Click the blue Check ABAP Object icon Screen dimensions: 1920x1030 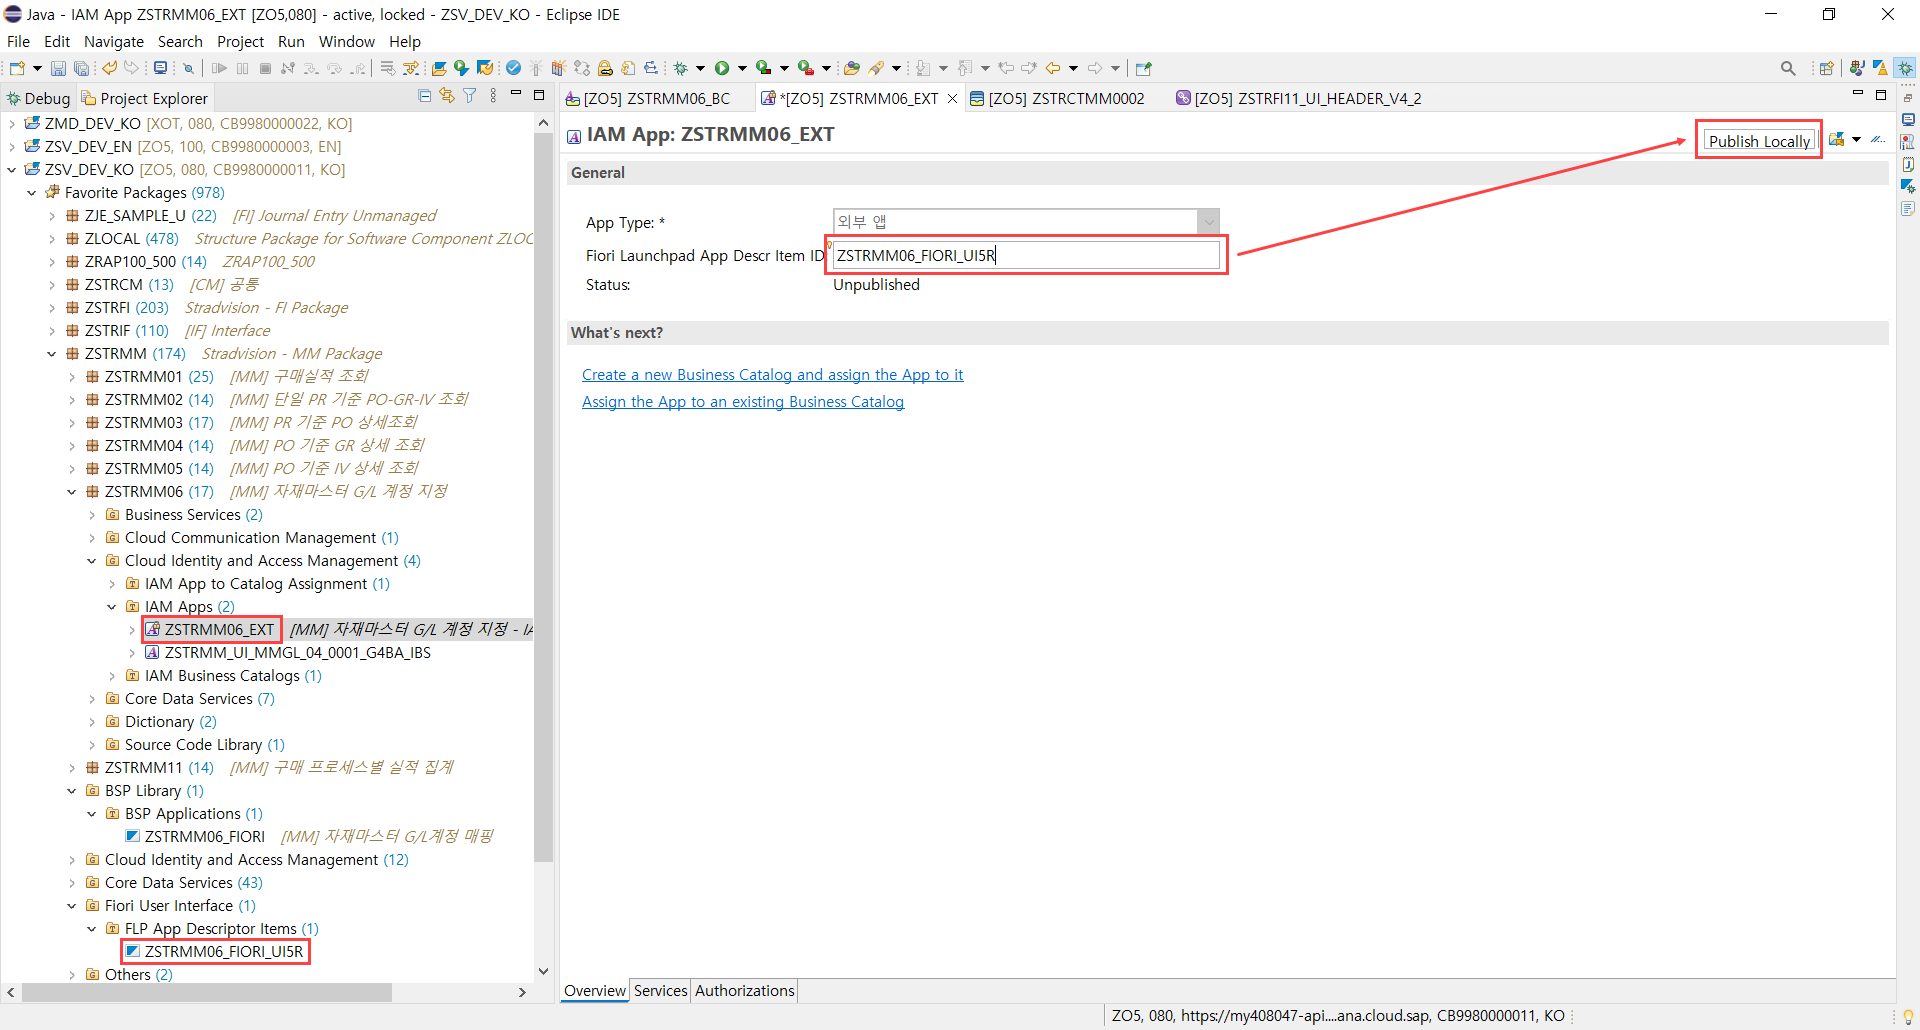513,68
